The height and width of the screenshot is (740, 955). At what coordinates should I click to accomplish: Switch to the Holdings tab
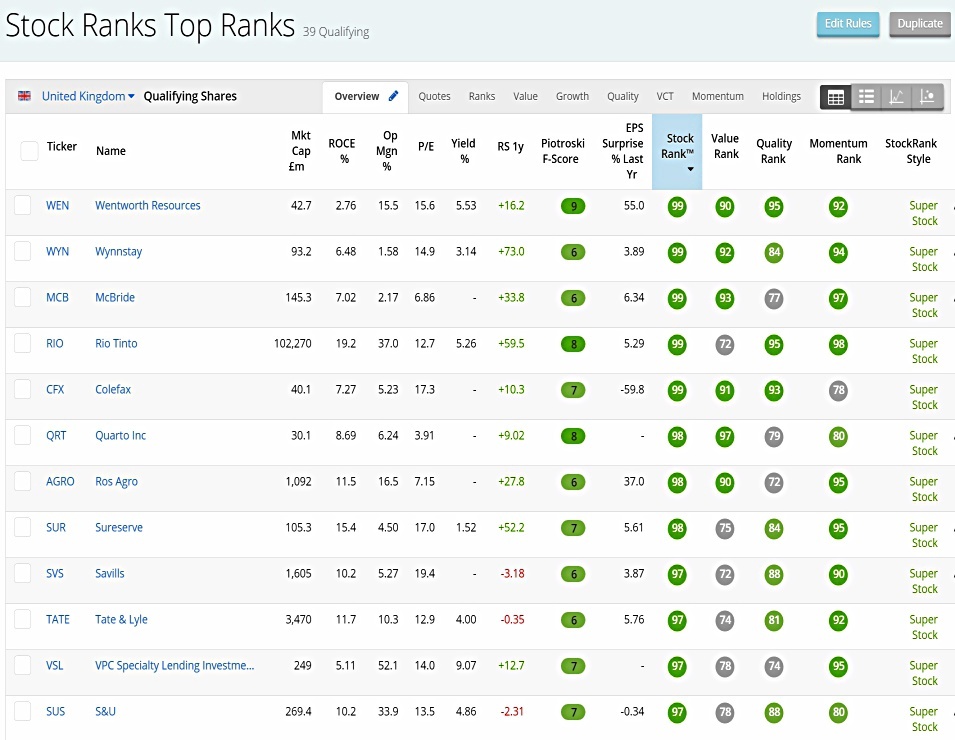point(781,96)
